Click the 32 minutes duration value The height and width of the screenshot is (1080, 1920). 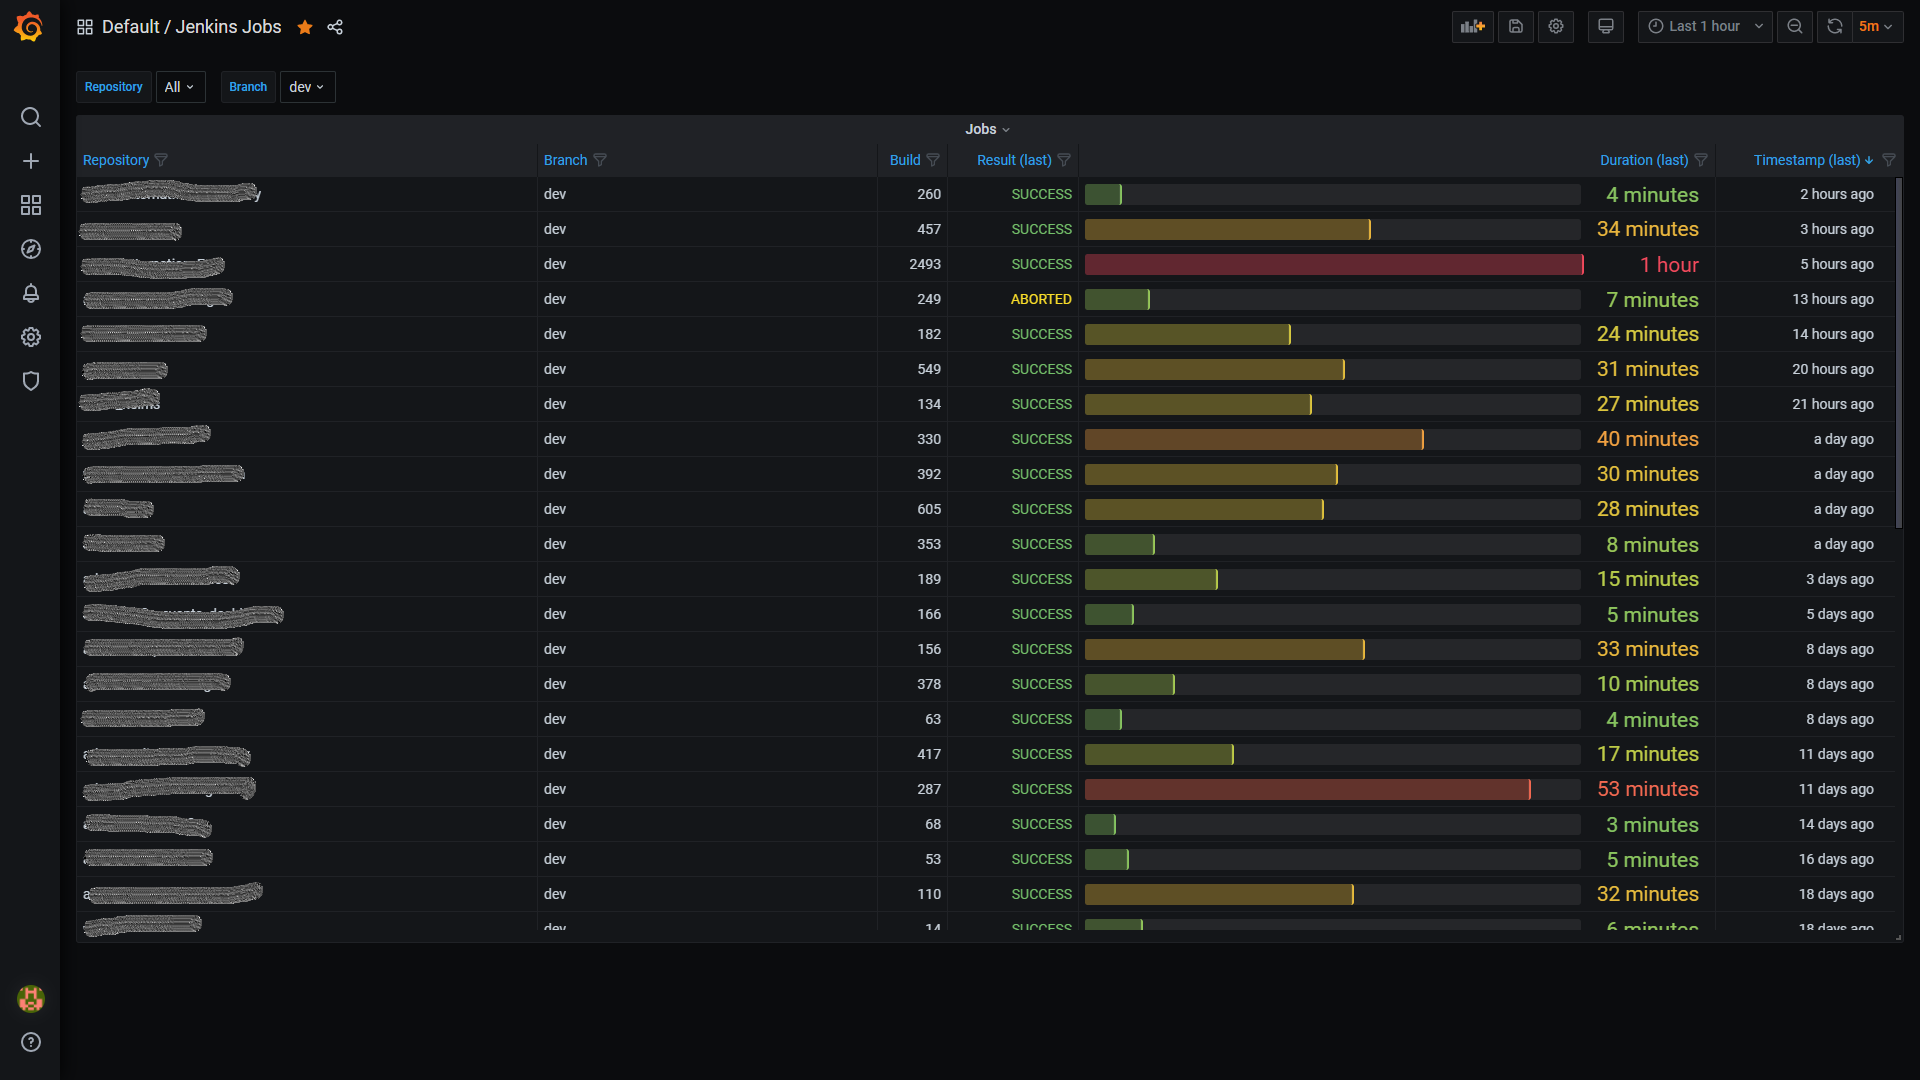[1647, 894]
